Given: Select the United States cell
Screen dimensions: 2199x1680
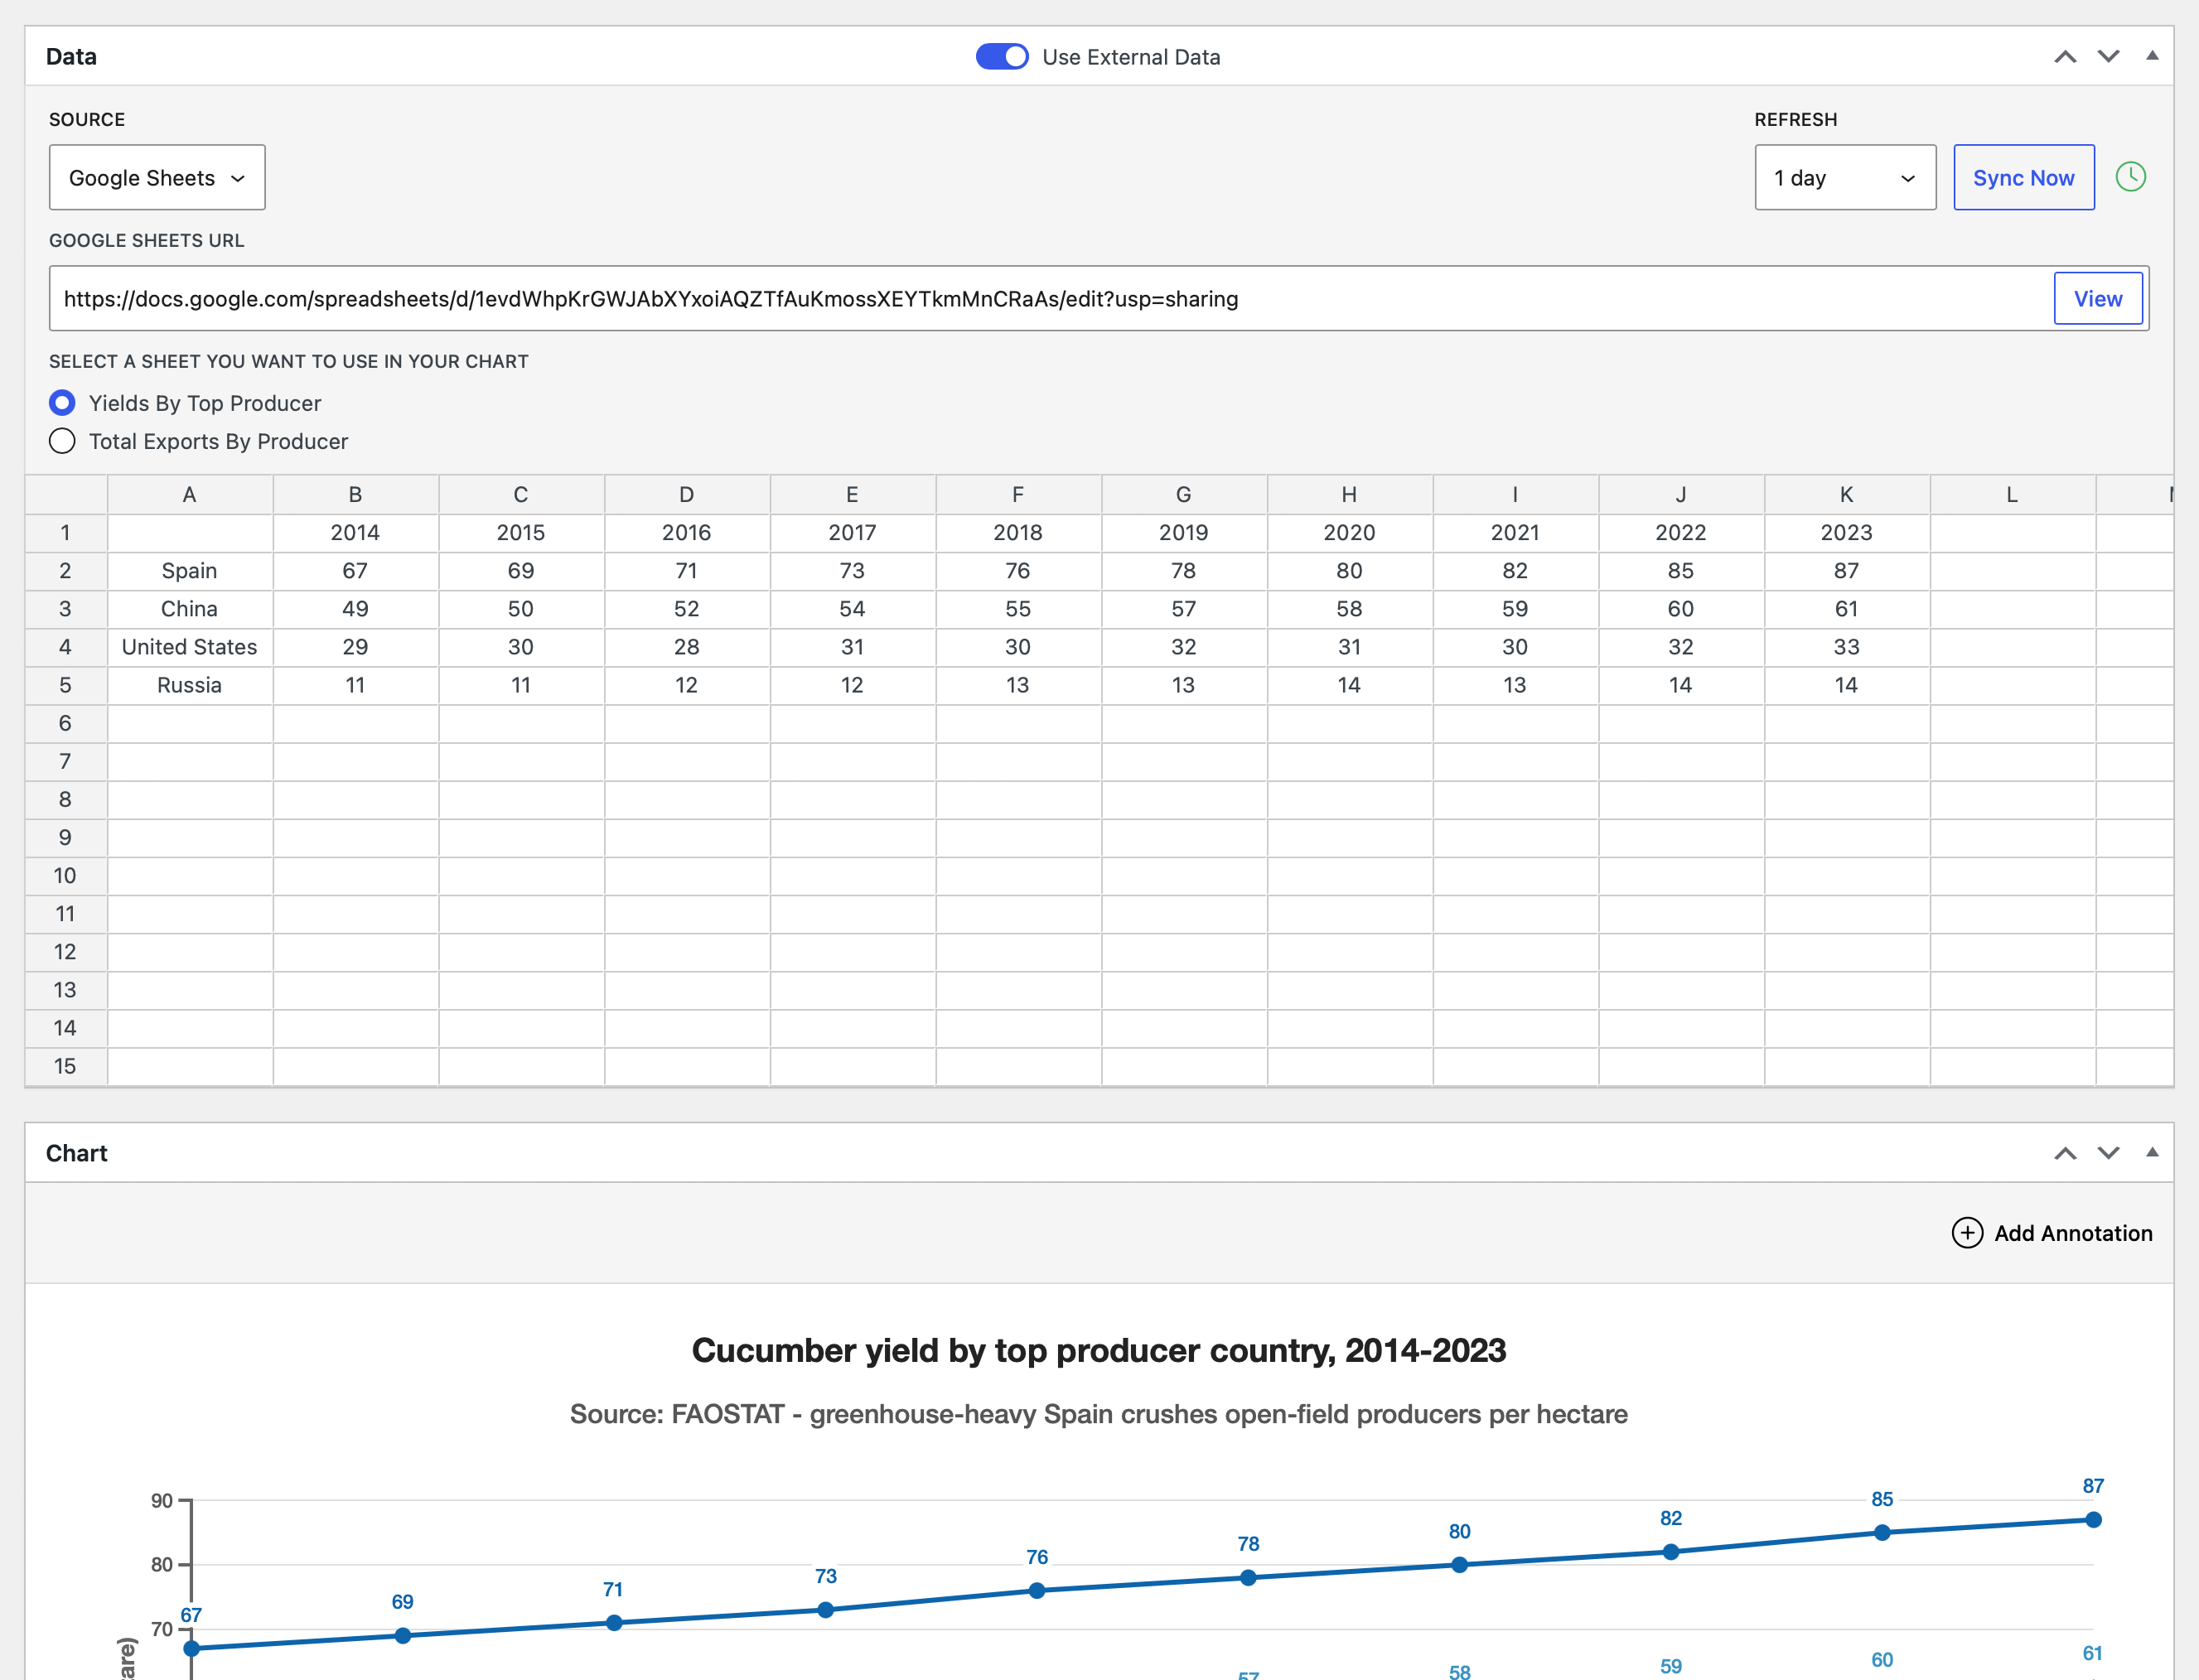Looking at the screenshot, I should tap(190, 647).
